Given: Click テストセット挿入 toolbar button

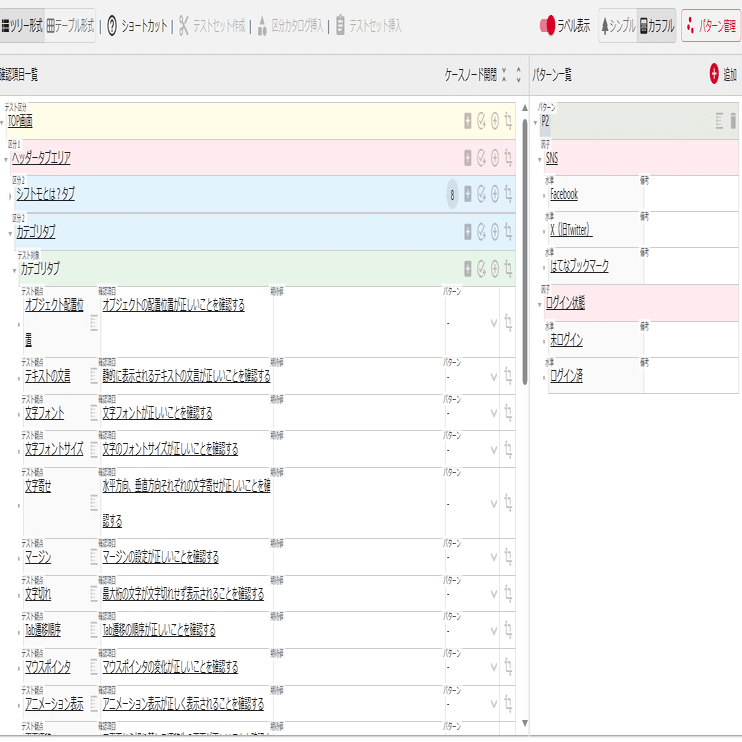Looking at the screenshot, I should coord(368,26).
